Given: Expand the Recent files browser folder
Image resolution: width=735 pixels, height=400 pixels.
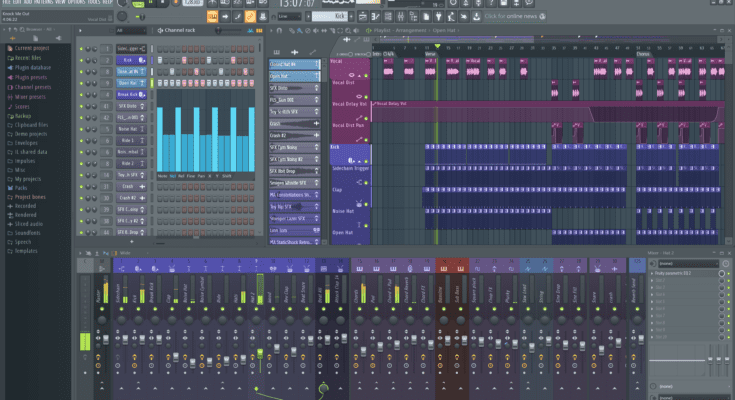Looking at the screenshot, I should [x=28, y=58].
